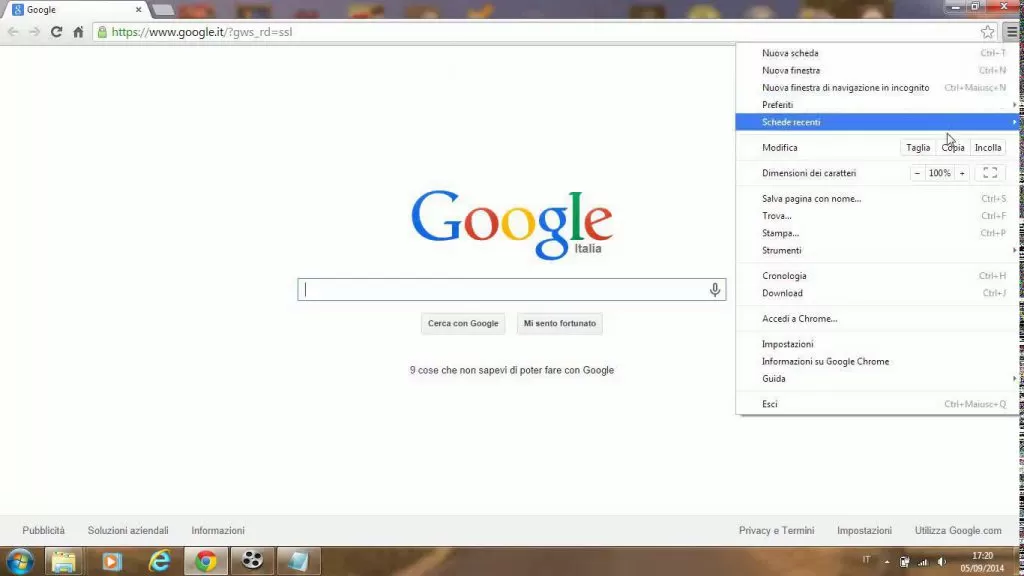The image size is (1024, 576).
Task: Start voice search with microphone icon
Action: [x=715, y=290]
